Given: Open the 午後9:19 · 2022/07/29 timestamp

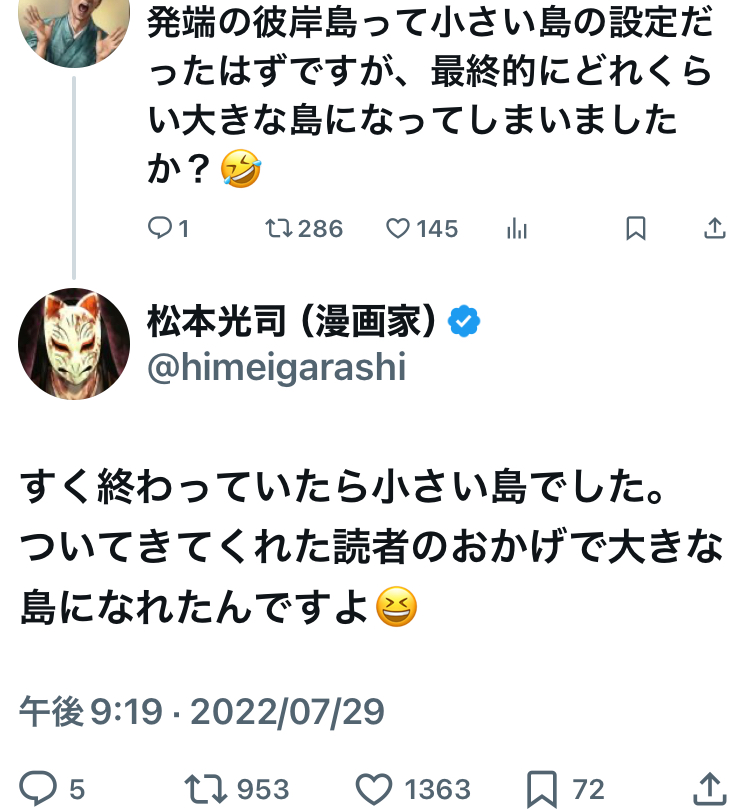Looking at the screenshot, I should click(202, 712).
